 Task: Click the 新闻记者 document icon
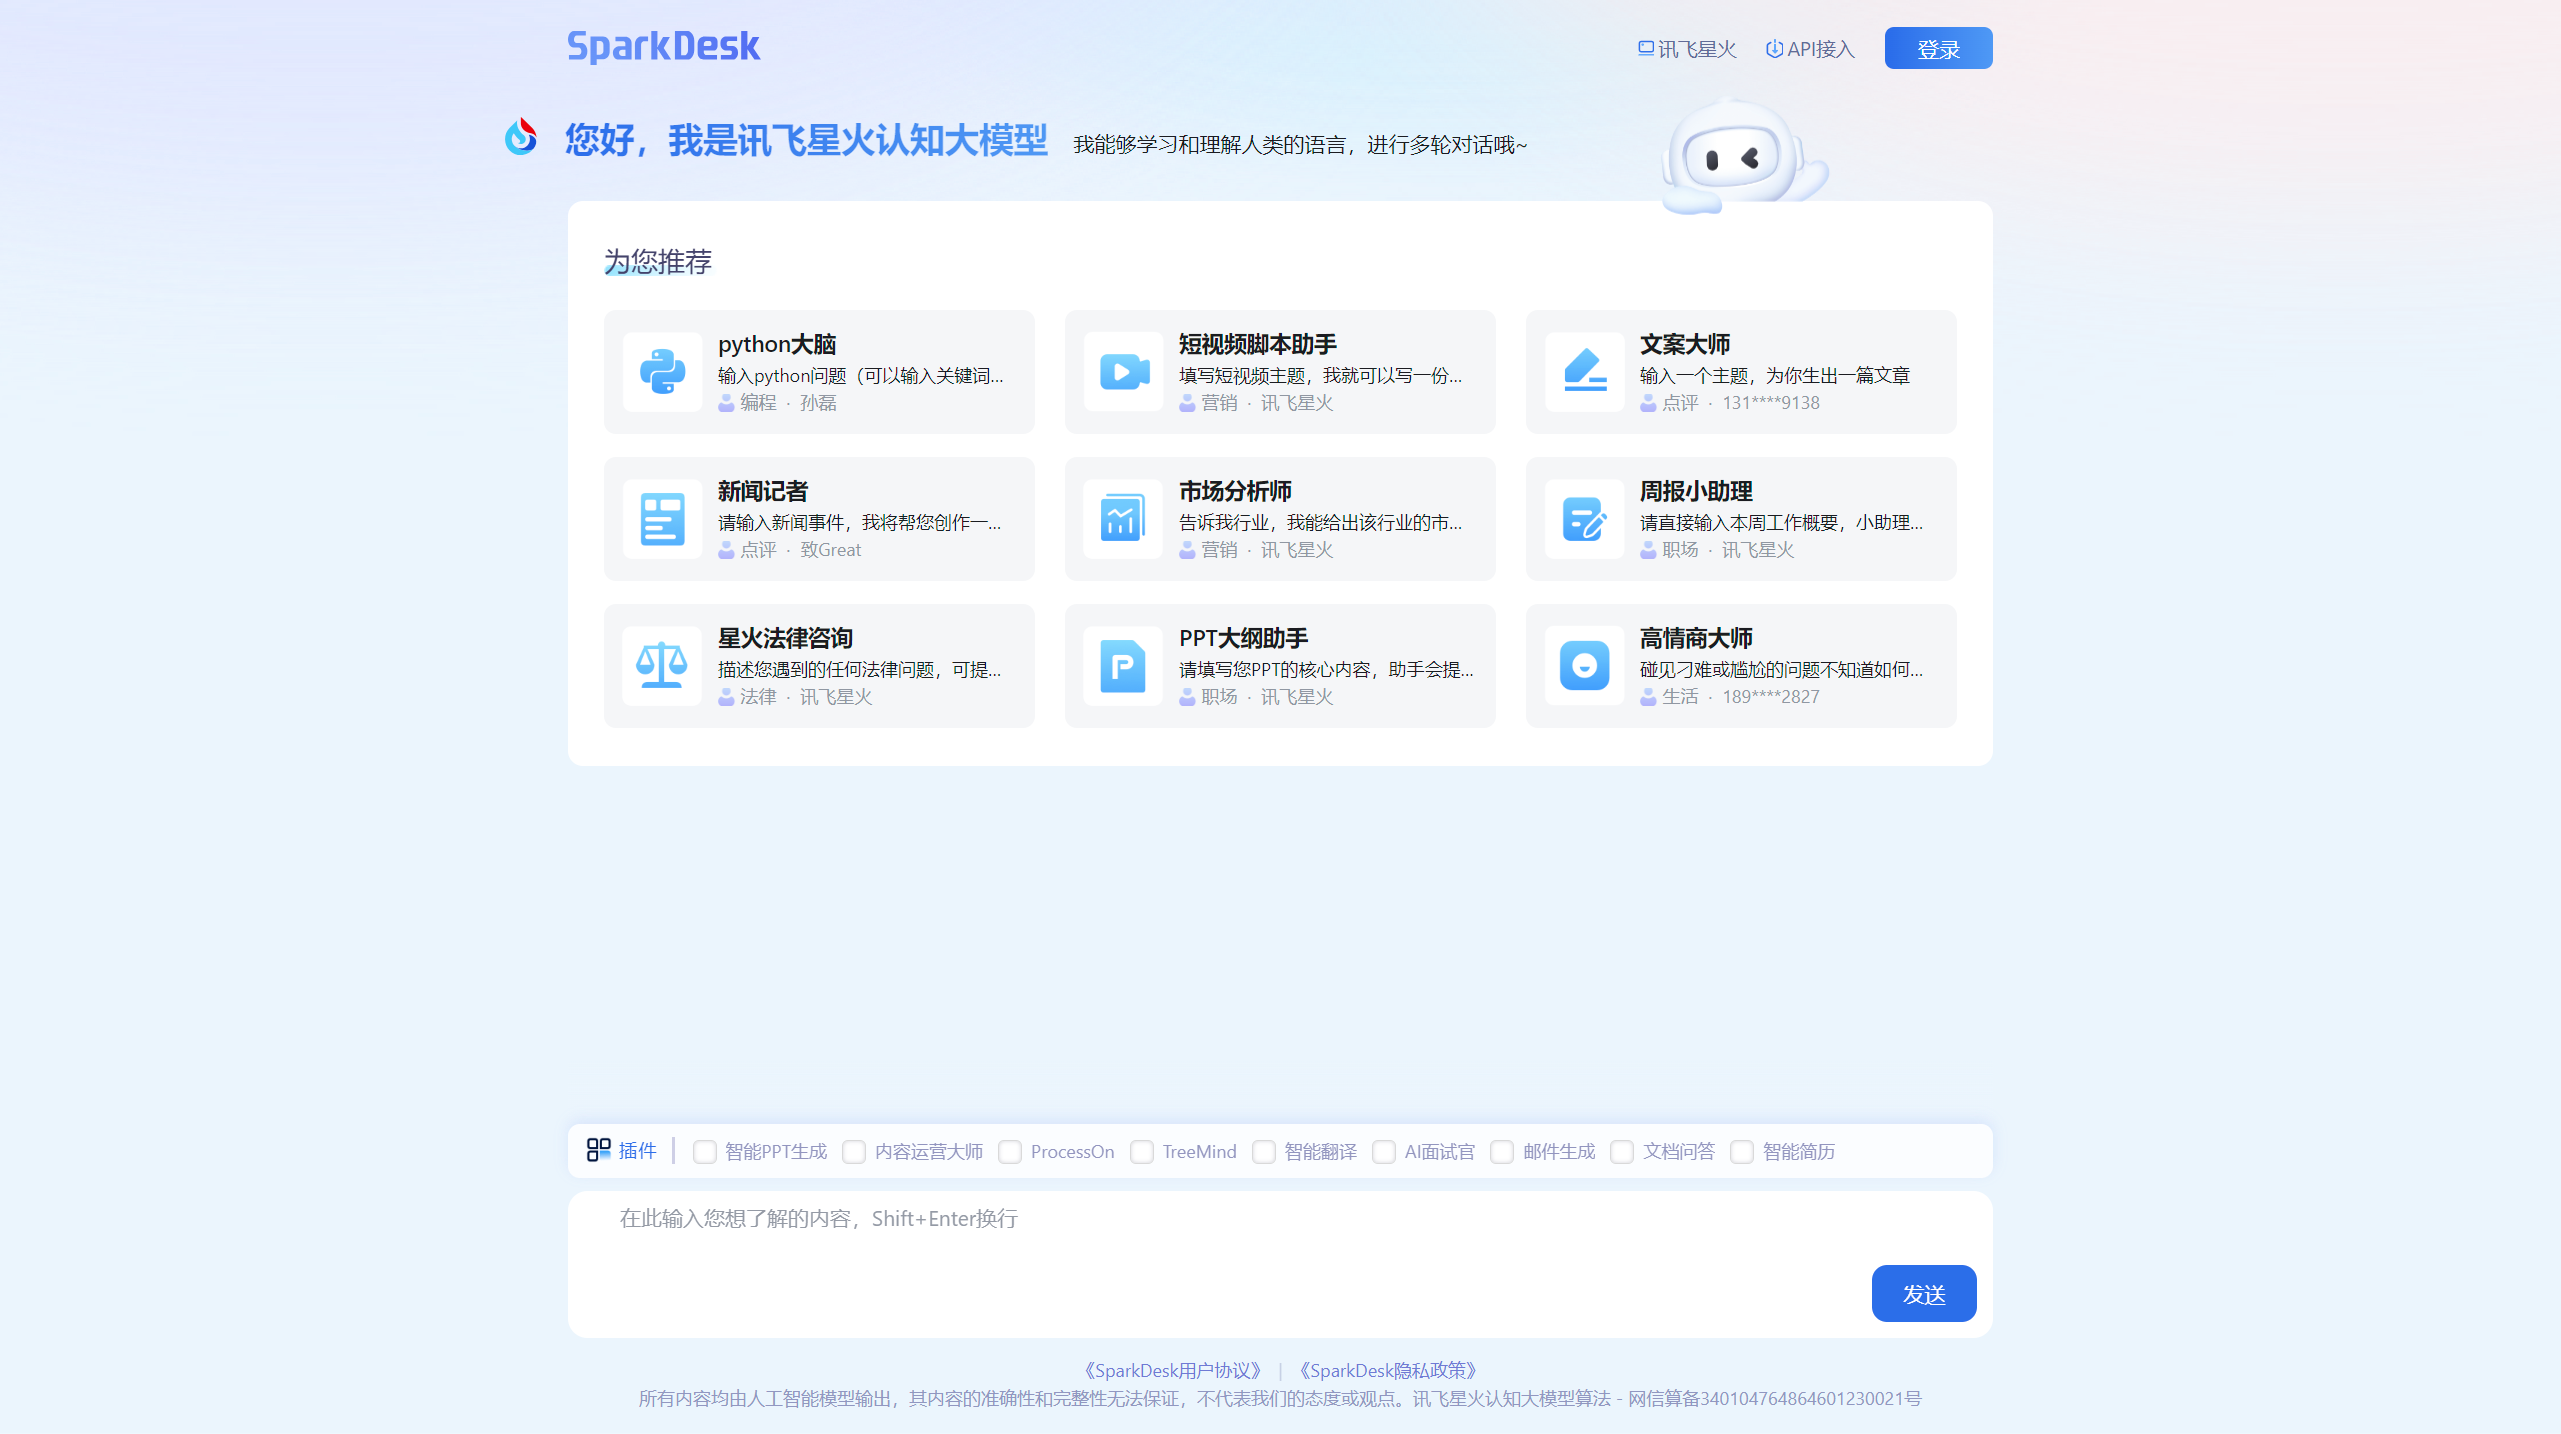pyautogui.click(x=661, y=519)
